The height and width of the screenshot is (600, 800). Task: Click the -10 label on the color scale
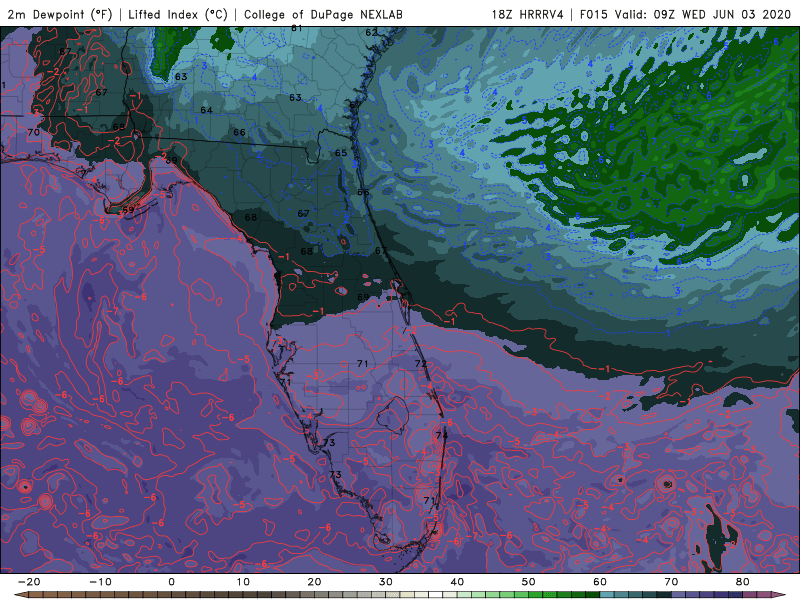(x=100, y=582)
